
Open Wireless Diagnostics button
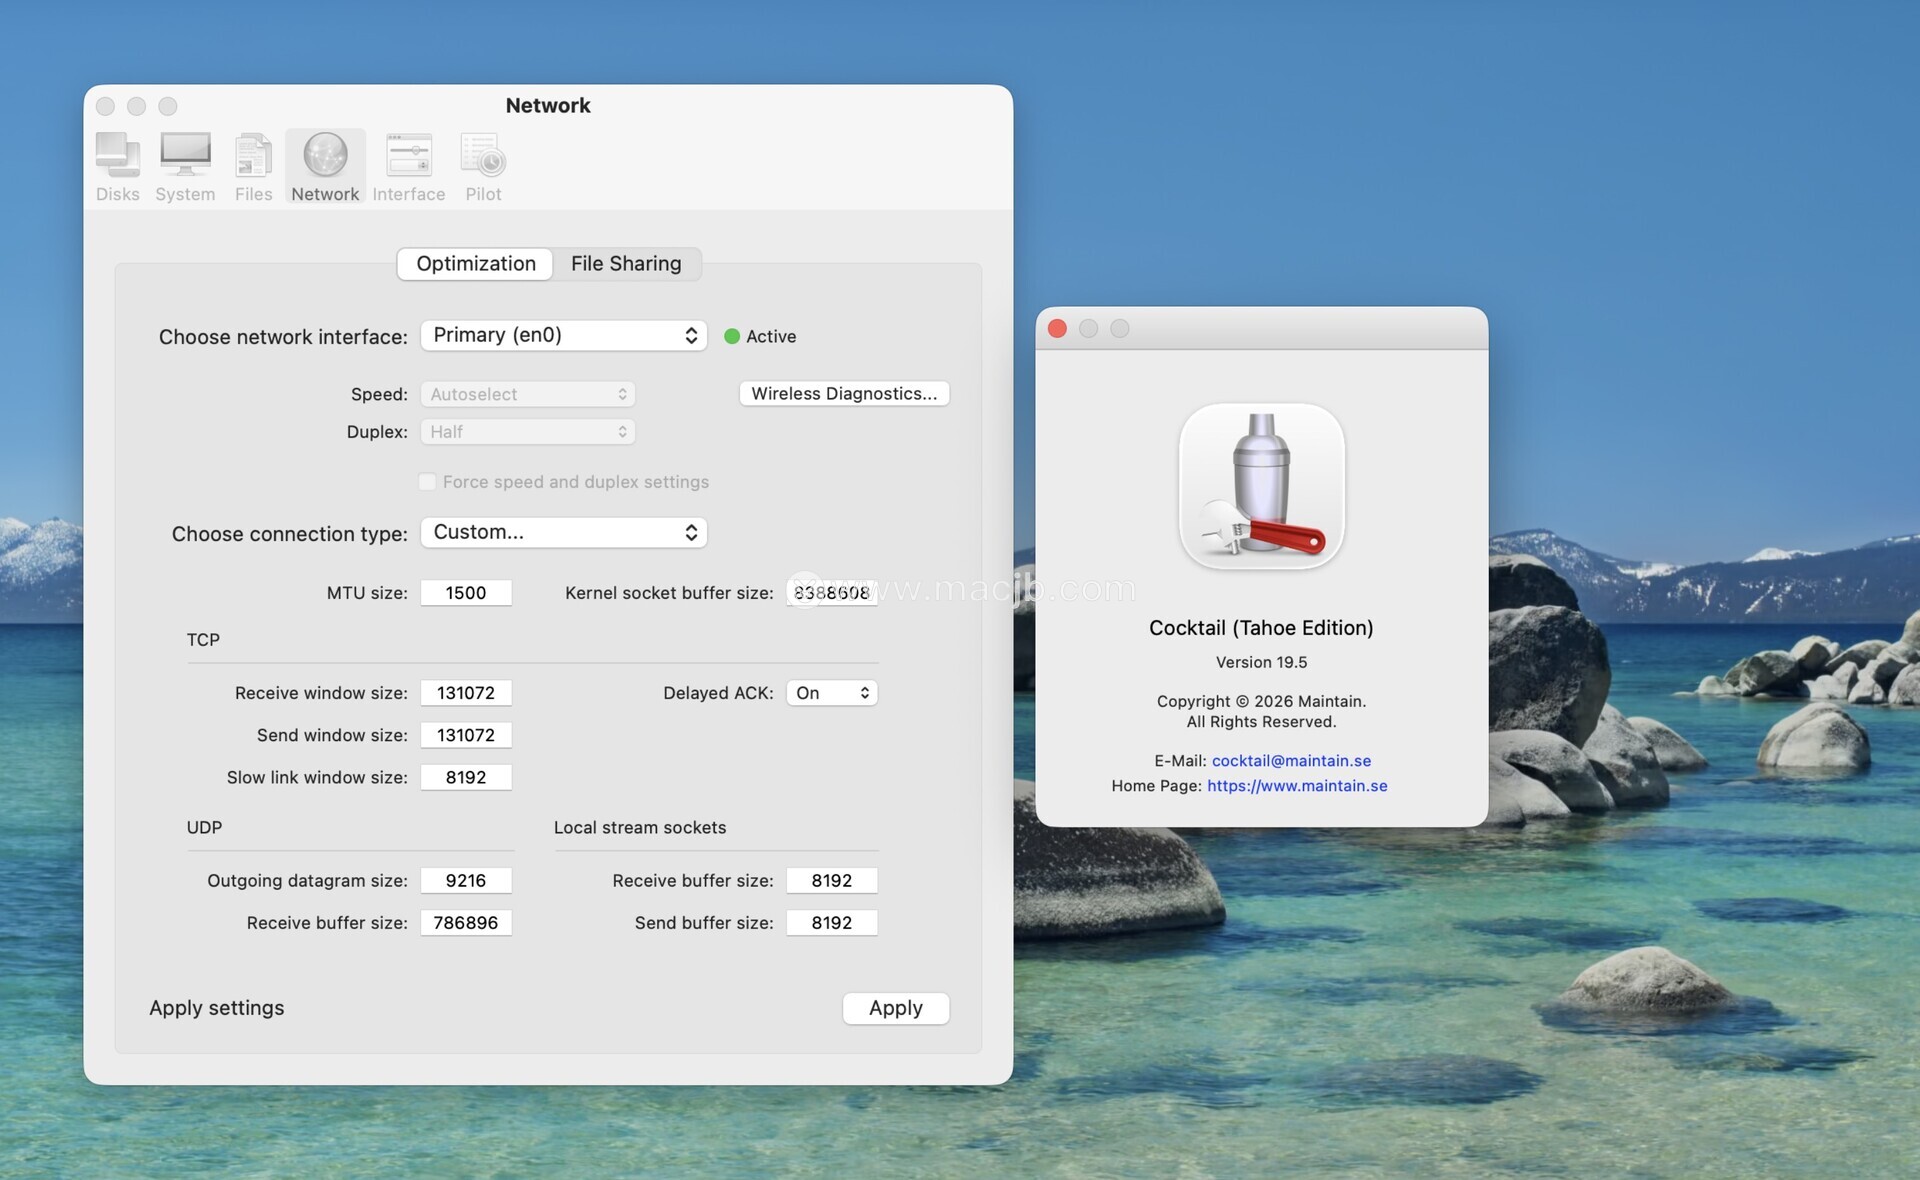843,394
